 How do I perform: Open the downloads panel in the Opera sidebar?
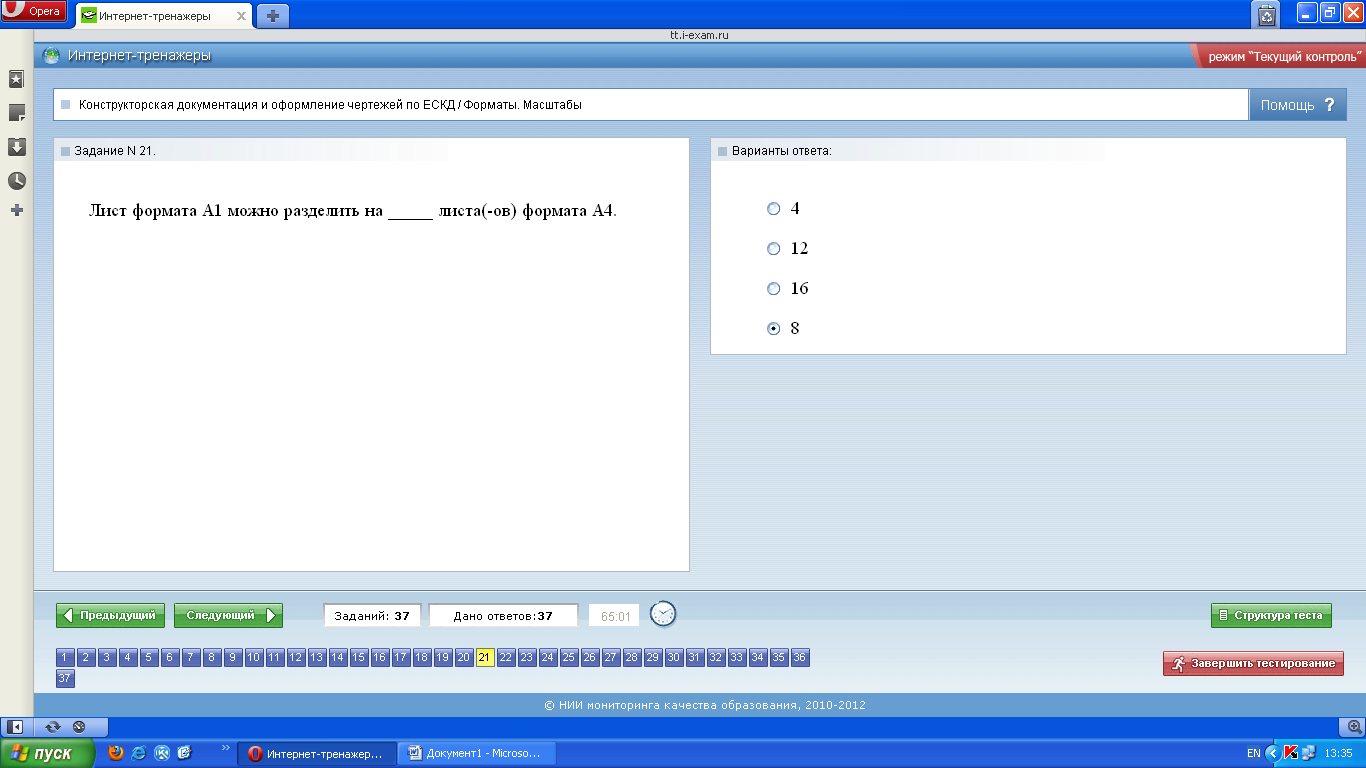[16, 147]
